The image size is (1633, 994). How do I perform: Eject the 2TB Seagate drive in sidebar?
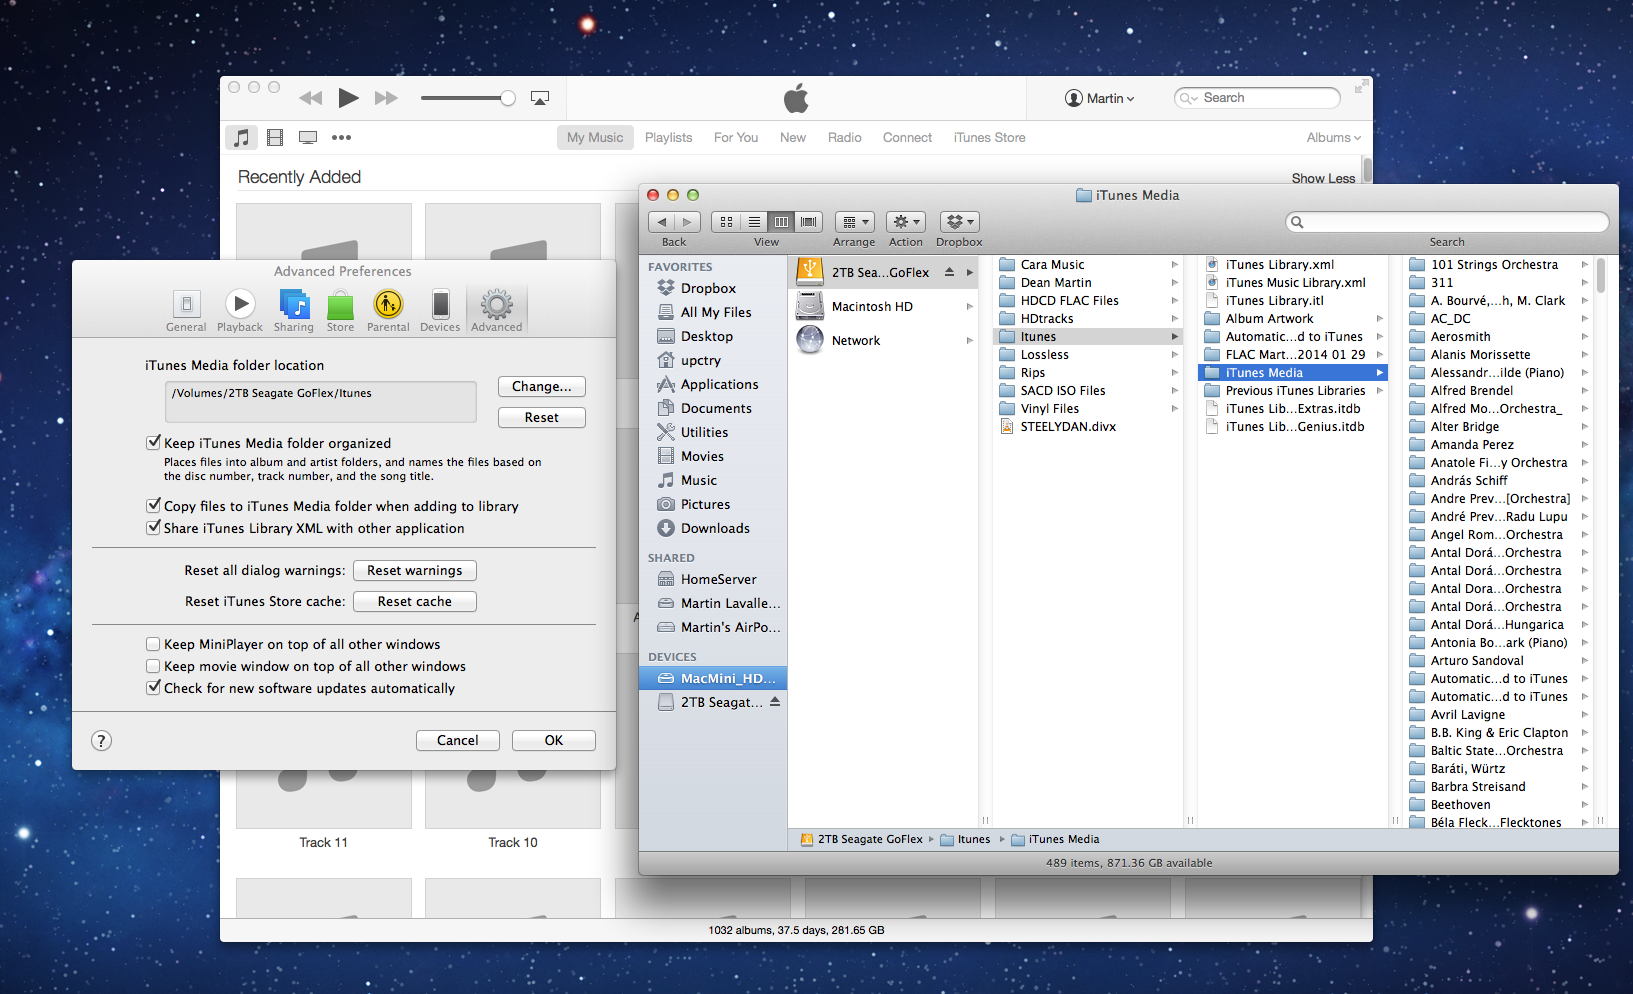click(x=775, y=702)
